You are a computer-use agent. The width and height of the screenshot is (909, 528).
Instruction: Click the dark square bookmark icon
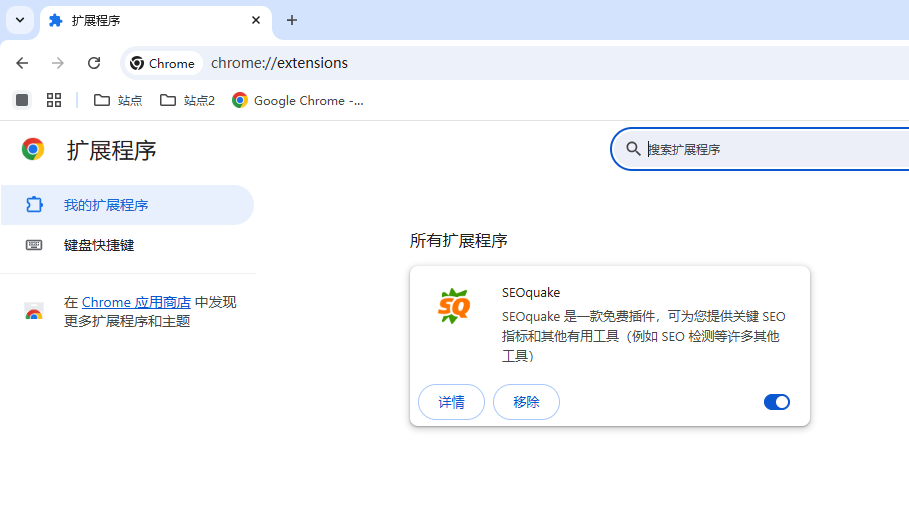[x=22, y=100]
